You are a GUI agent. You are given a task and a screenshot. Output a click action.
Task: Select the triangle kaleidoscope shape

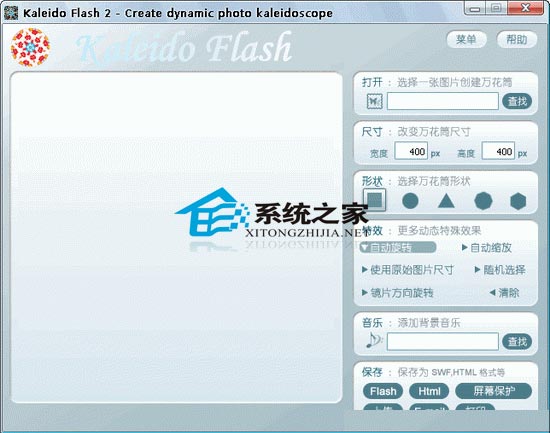pos(446,201)
